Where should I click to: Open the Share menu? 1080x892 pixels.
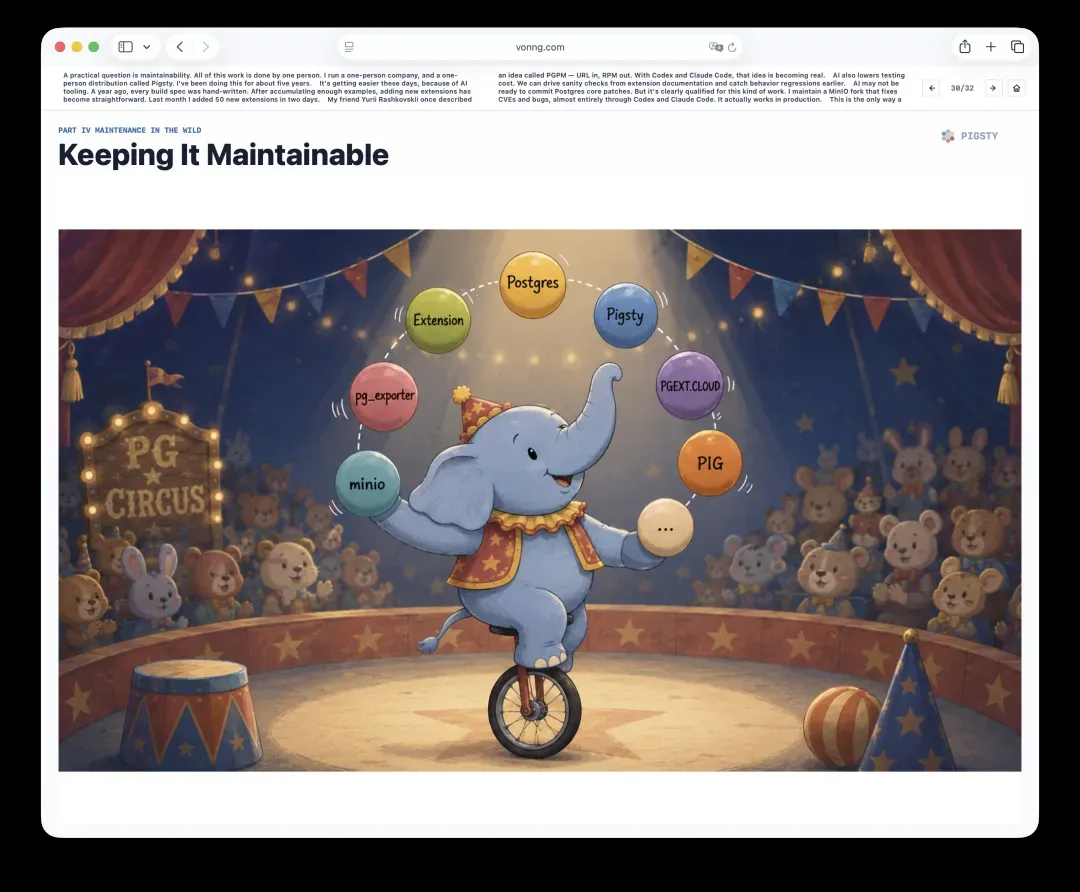tap(965, 46)
